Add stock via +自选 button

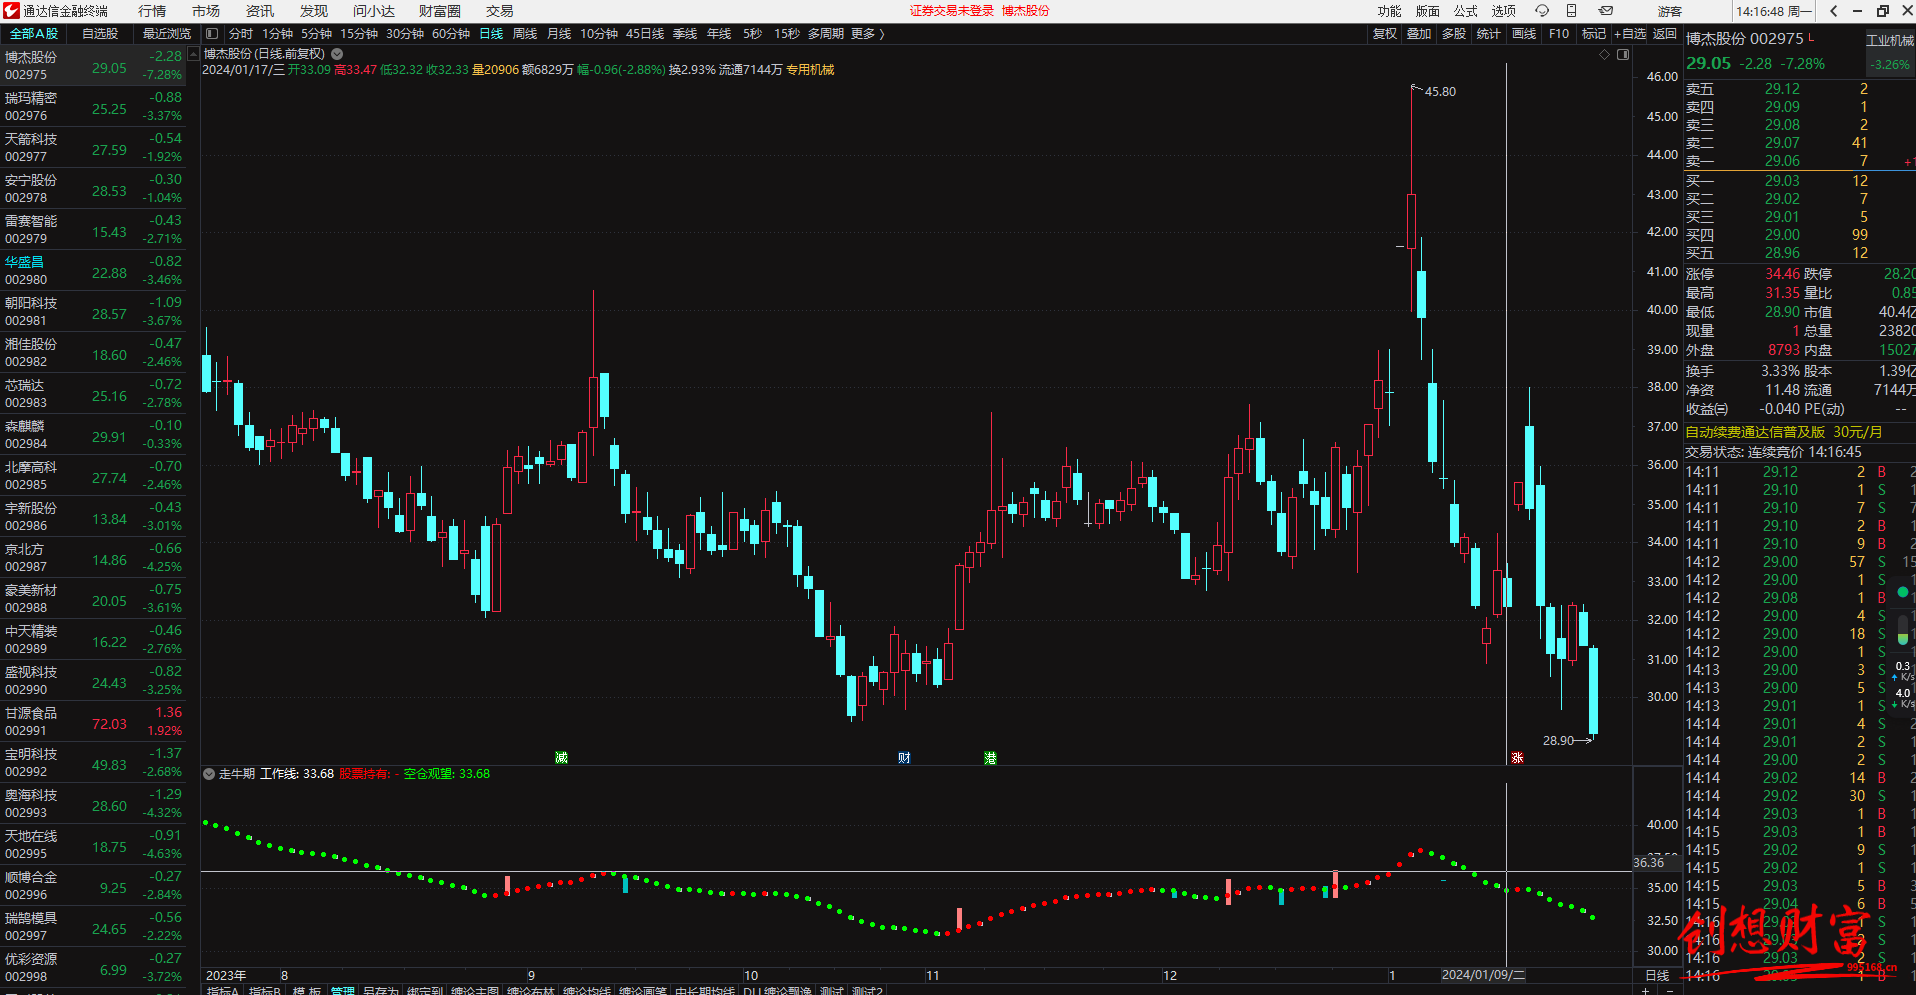[1630, 34]
